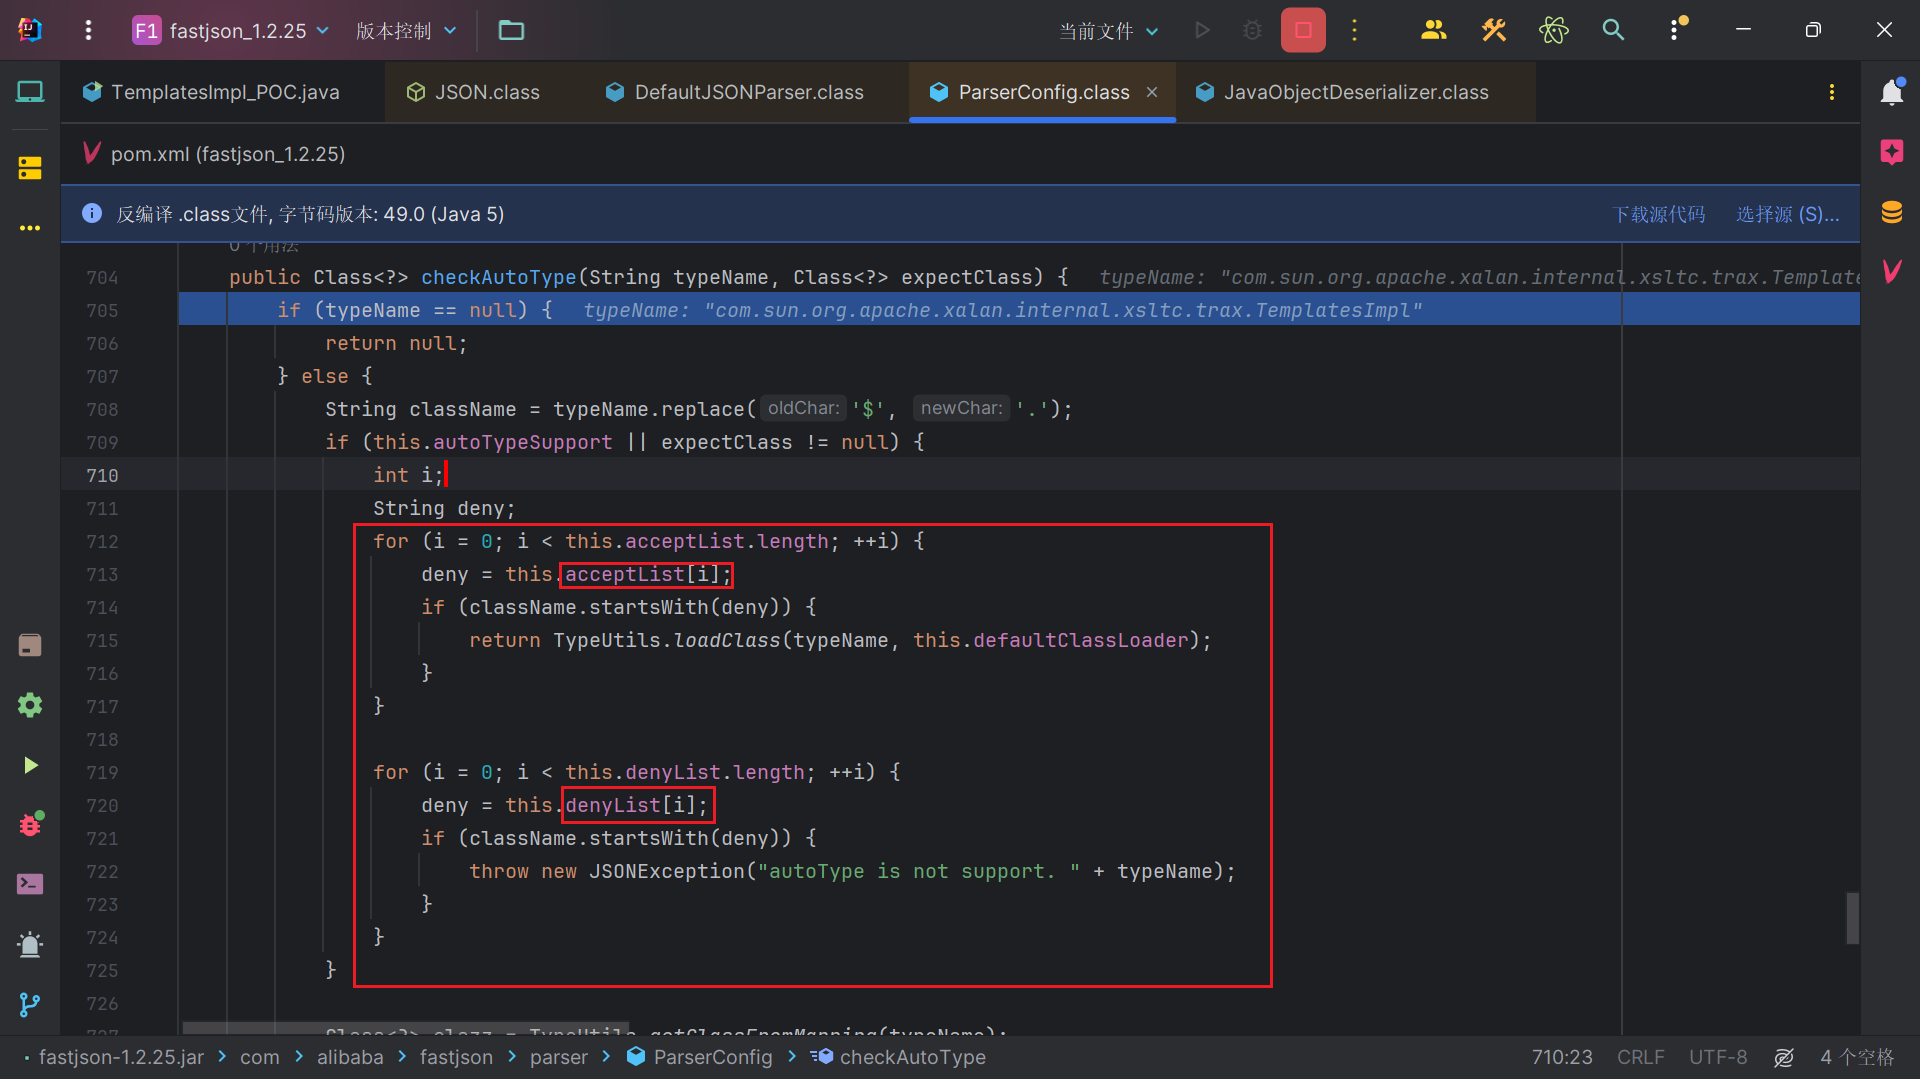Click 选择源 (S)... choose sources link

pos(1787,214)
